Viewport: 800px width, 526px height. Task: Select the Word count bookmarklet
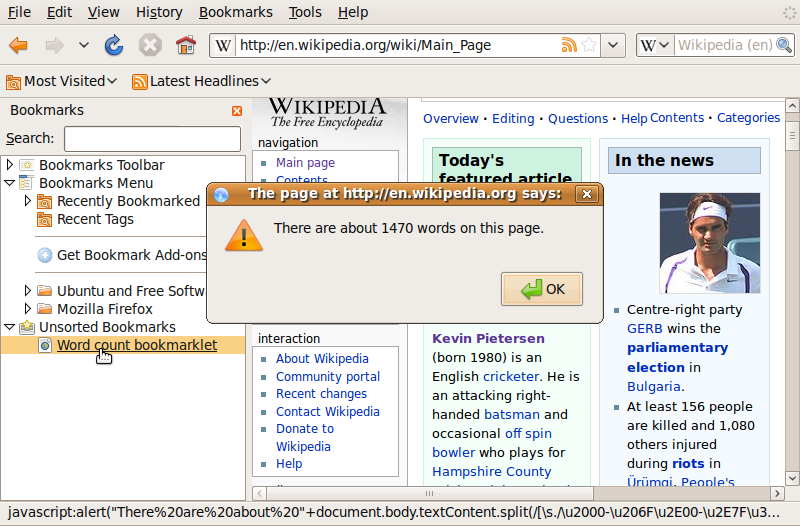pyautogui.click(x=136, y=345)
